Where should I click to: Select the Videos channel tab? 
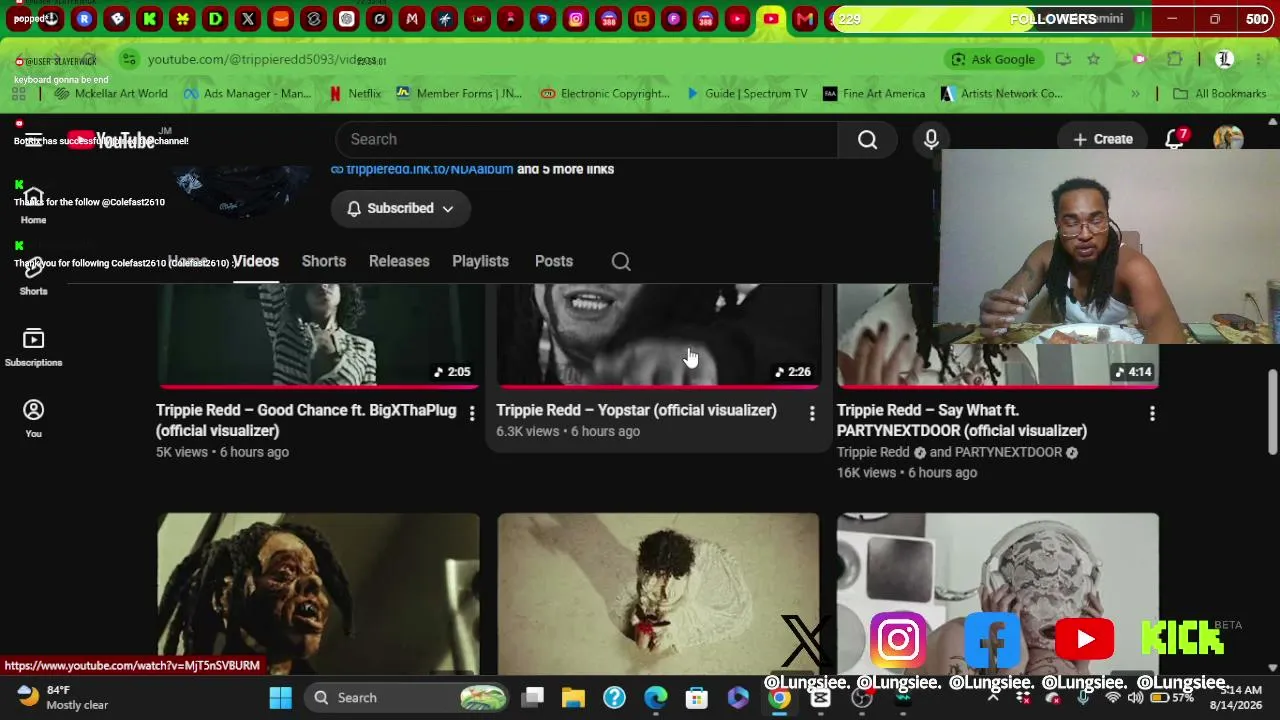click(x=256, y=262)
